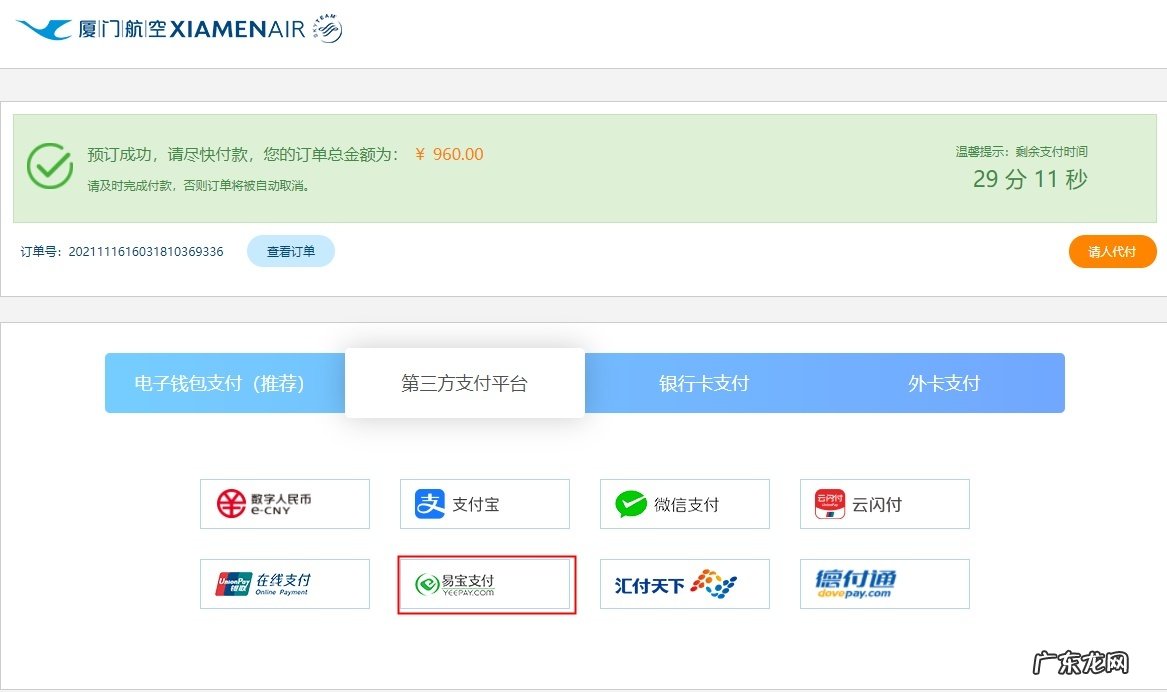Select the 云闪付 UnionPay QuickPass option

[884, 504]
